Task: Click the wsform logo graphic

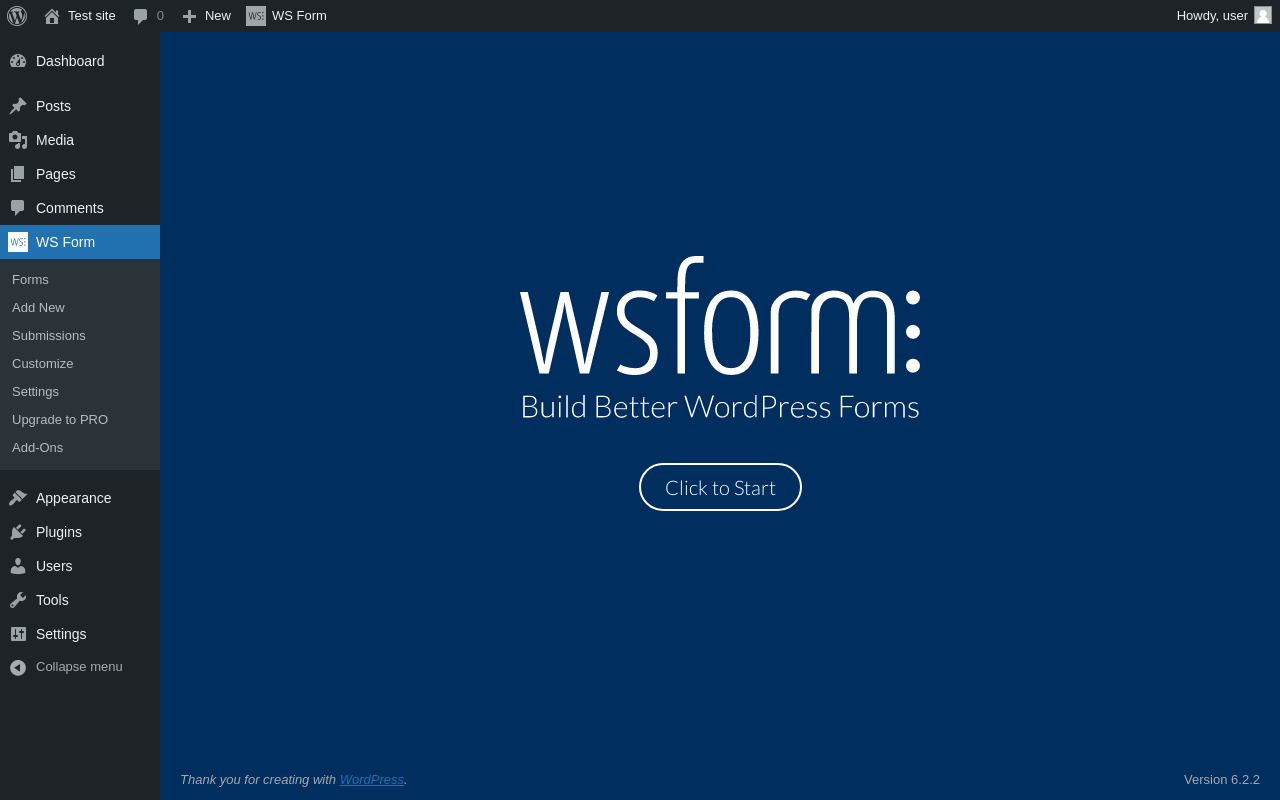Action: tap(720, 316)
